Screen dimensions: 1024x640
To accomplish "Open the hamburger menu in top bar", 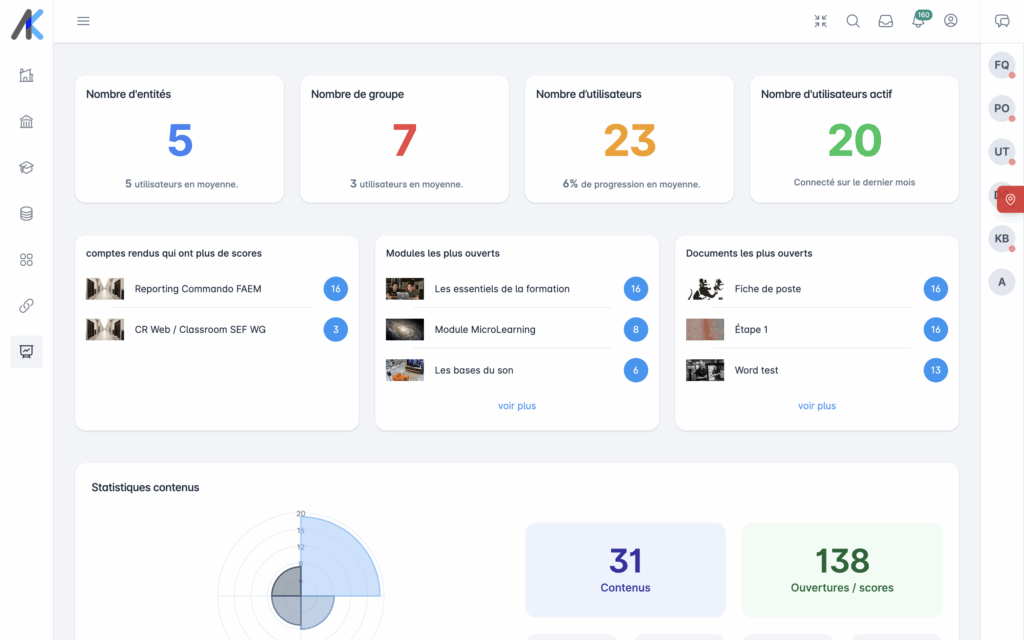I will click(83, 21).
